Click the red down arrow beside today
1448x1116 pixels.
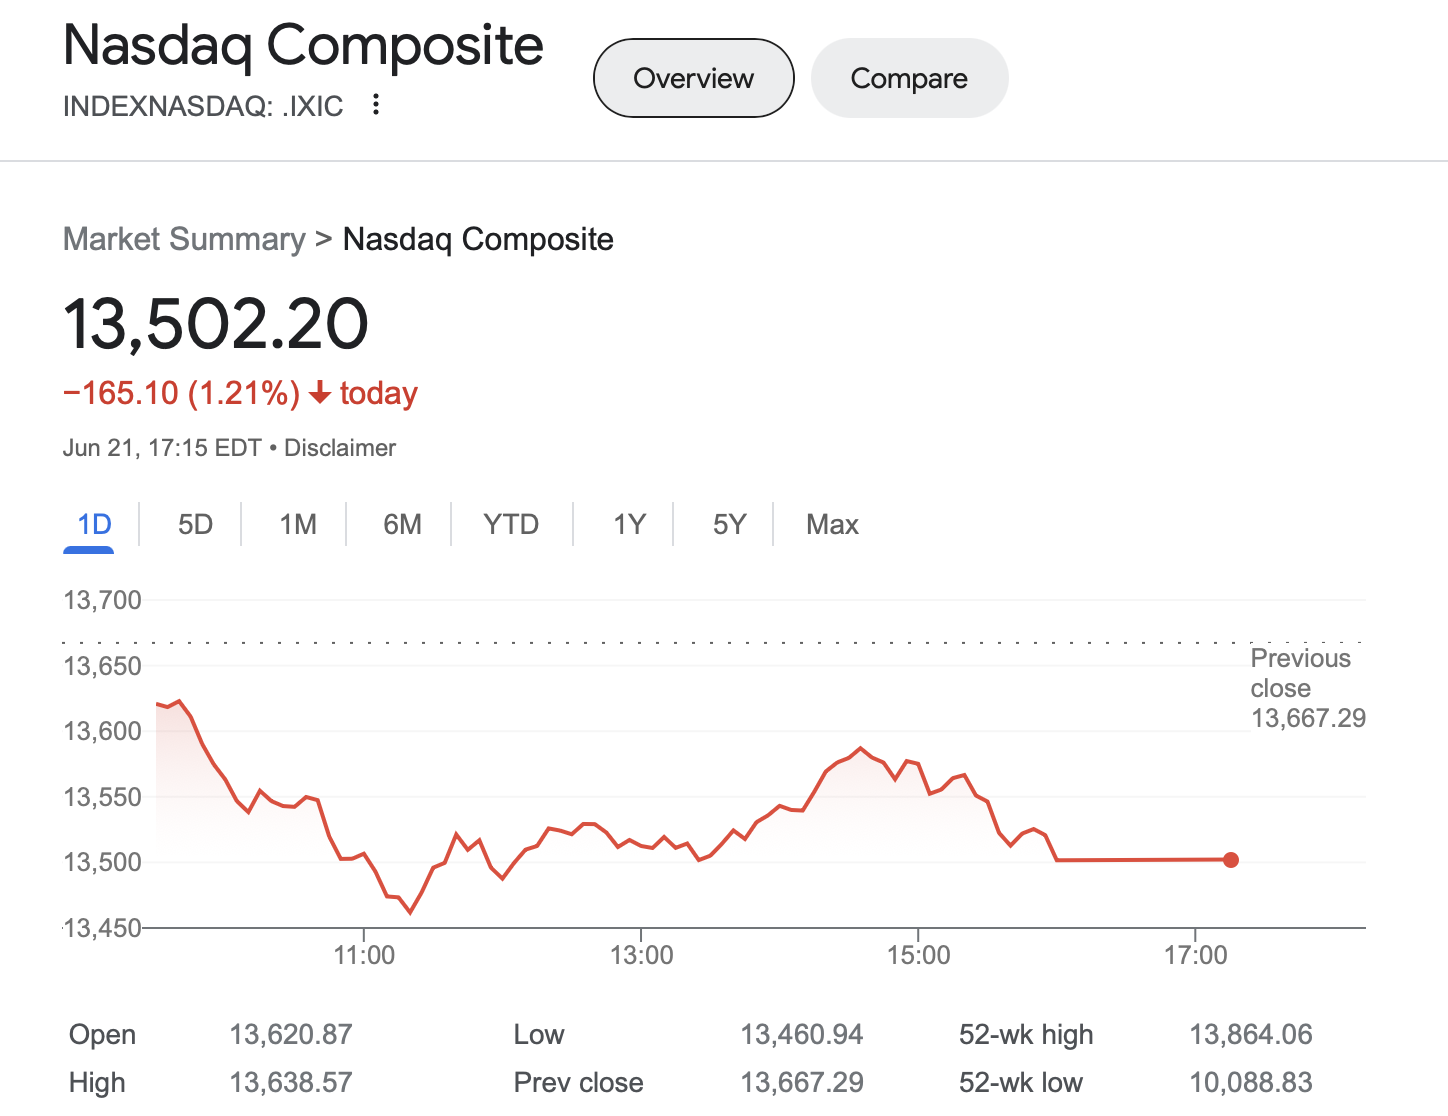(320, 394)
